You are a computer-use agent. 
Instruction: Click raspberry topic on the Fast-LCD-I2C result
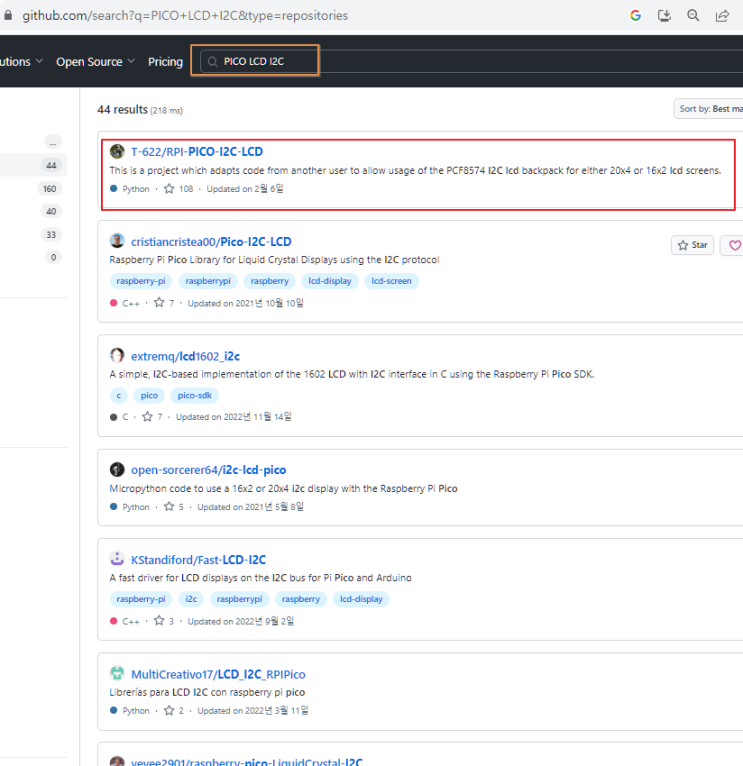coord(301,599)
